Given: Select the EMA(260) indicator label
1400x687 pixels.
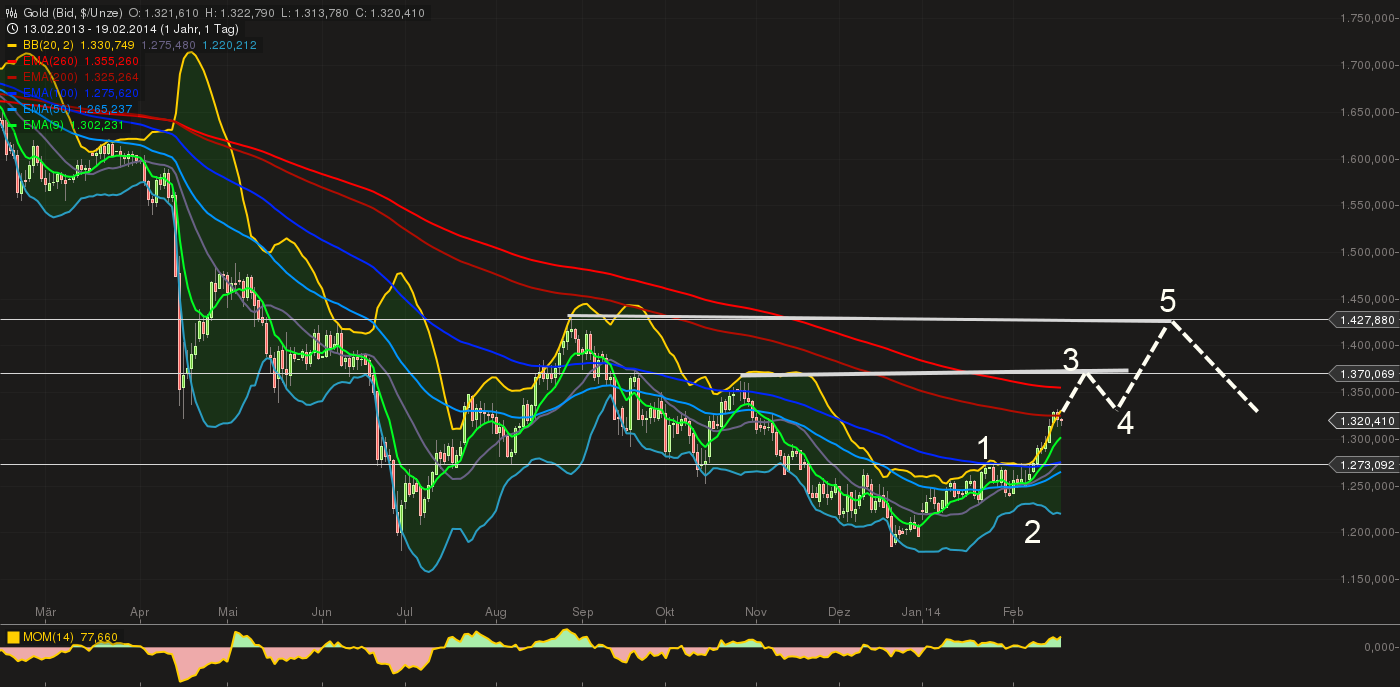Looking at the screenshot, I should tap(47, 61).
